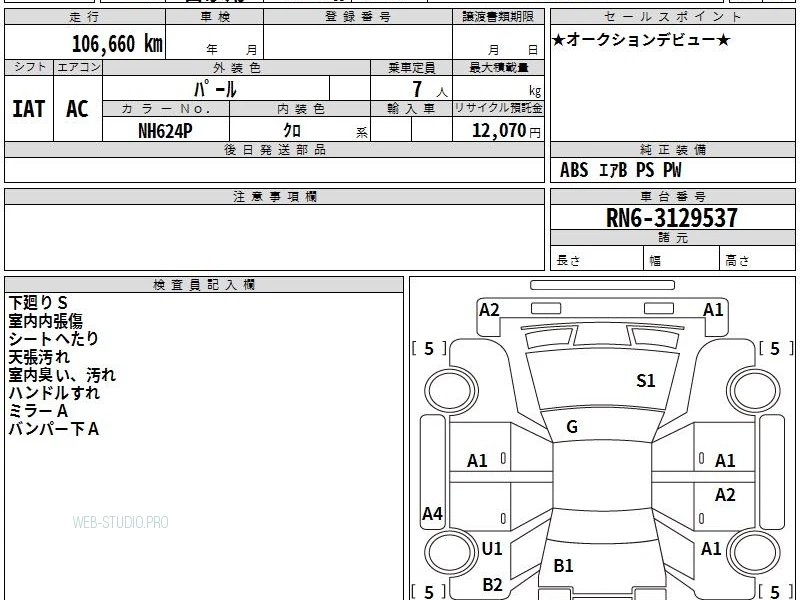Image resolution: width=800 pixels, height=600 pixels.
Task: Click the 登録番号 header cell
Action: coord(358,17)
